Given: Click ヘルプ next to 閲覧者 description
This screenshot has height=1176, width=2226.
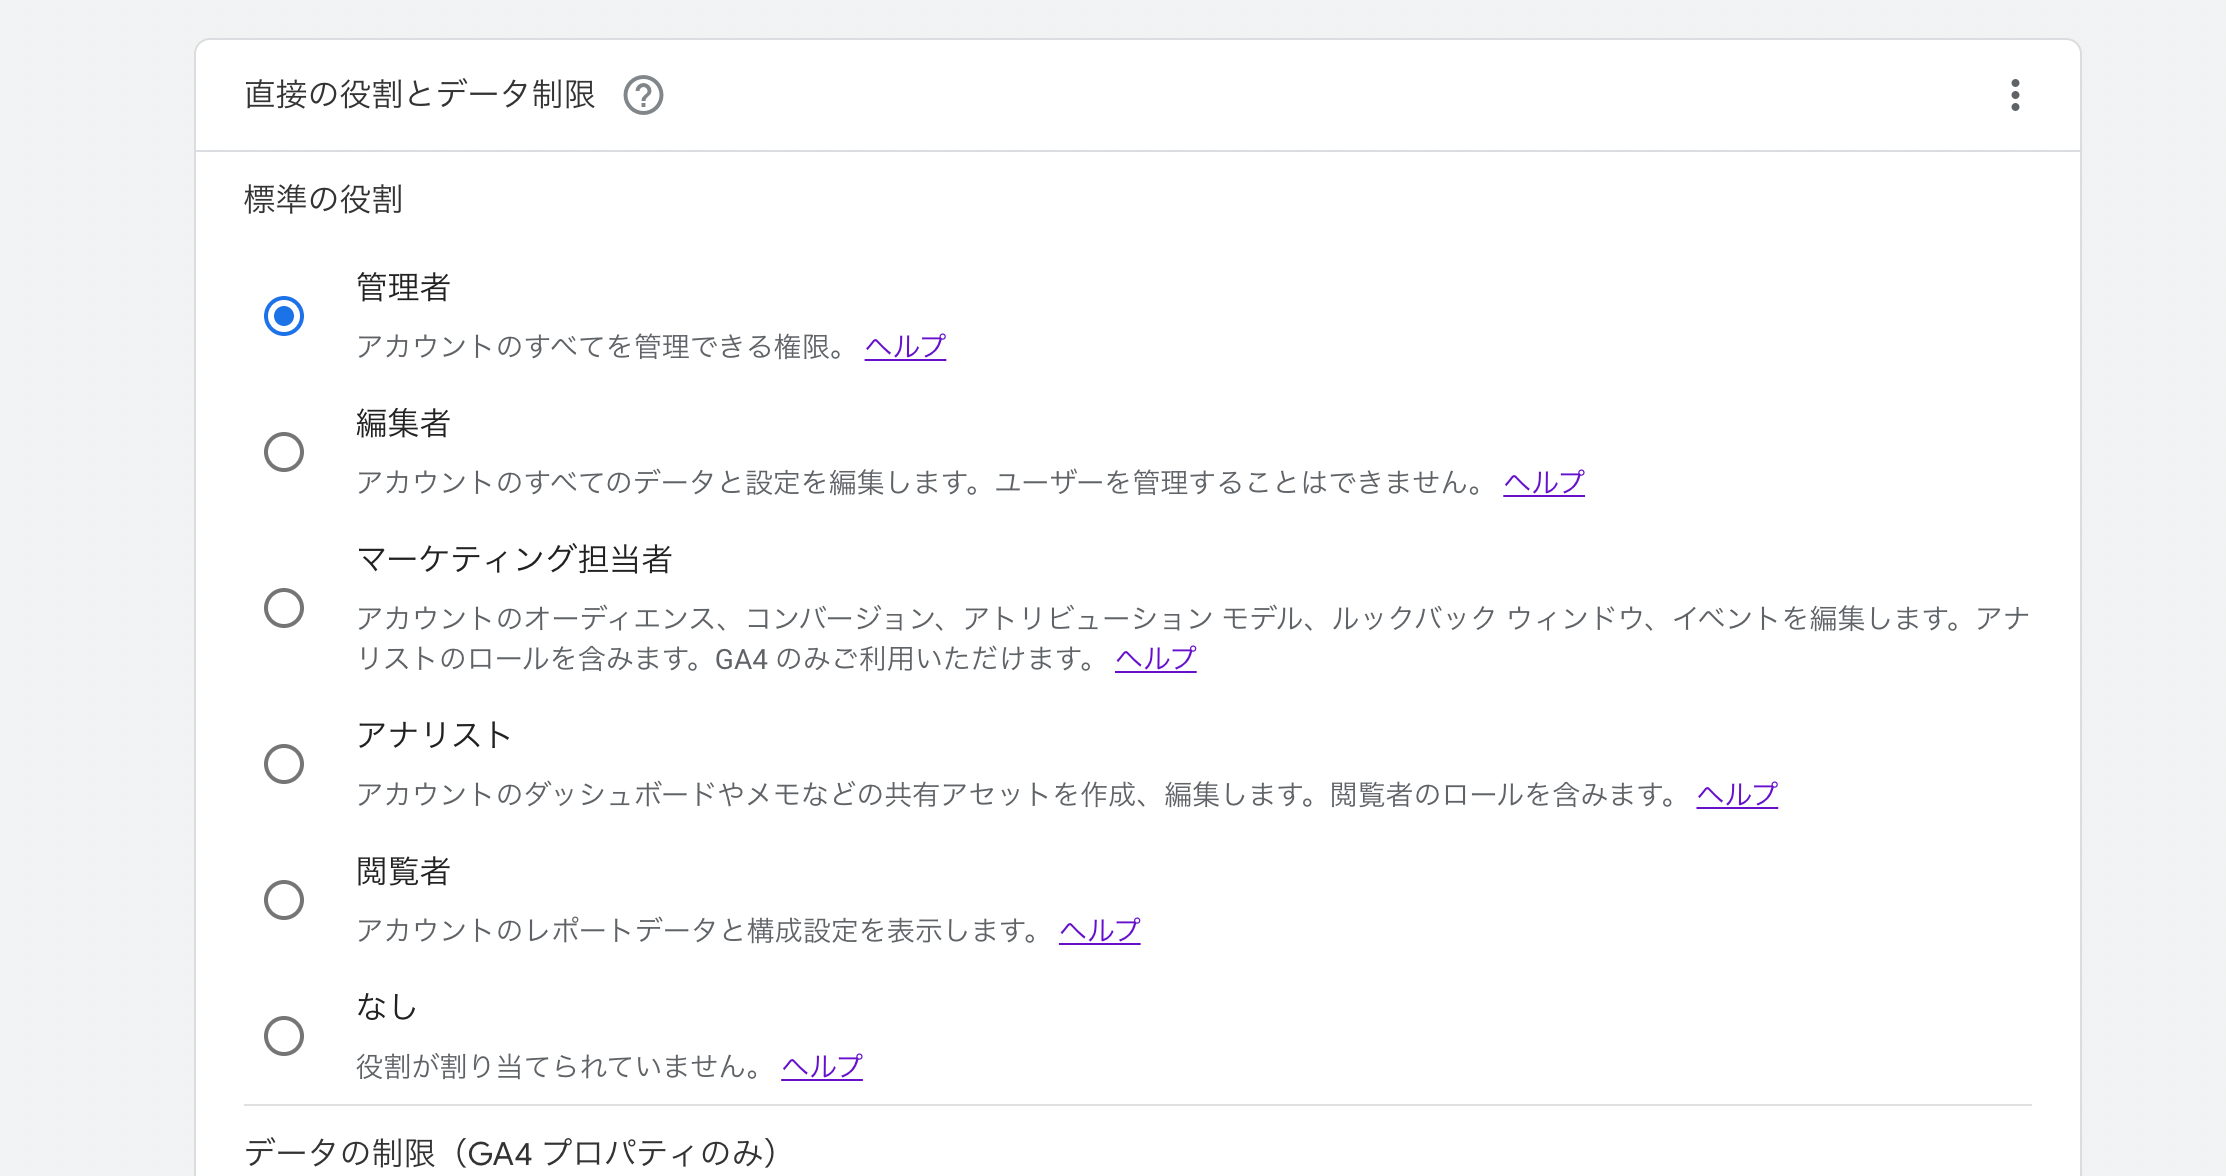Looking at the screenshot, I should pyautogui.click(x=1098, y=930).
